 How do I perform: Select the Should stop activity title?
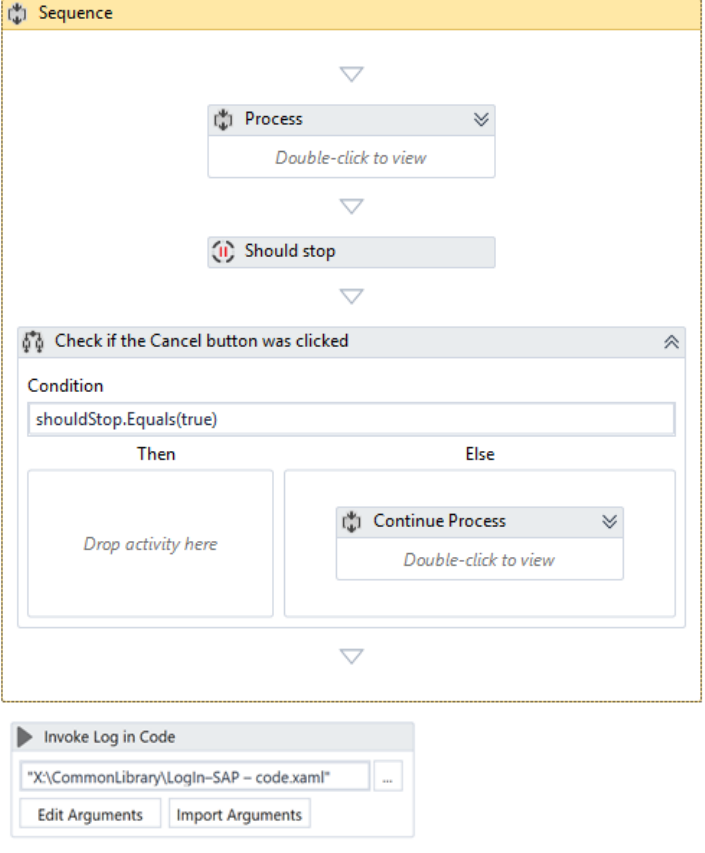290,252
